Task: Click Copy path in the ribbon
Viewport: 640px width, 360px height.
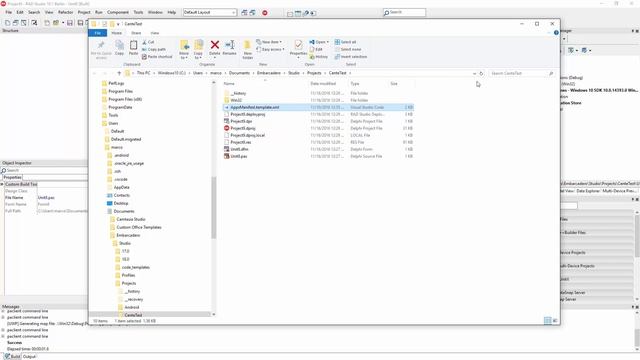Action: tap(154, 49)
